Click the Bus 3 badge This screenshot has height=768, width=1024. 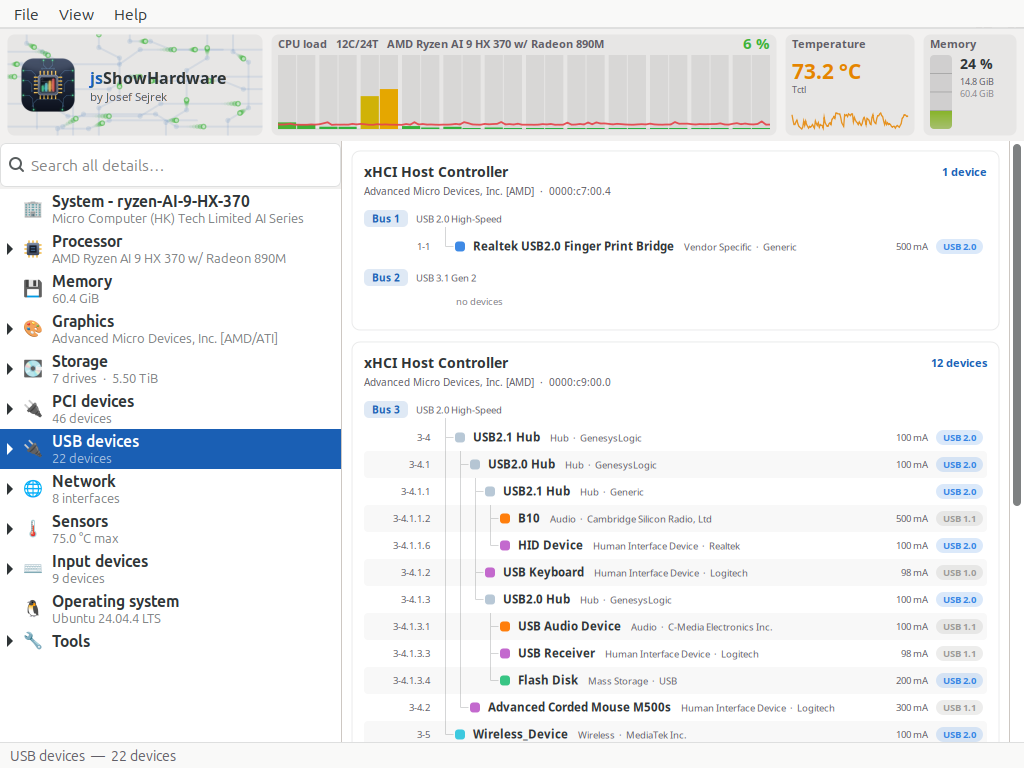point(385,409)
